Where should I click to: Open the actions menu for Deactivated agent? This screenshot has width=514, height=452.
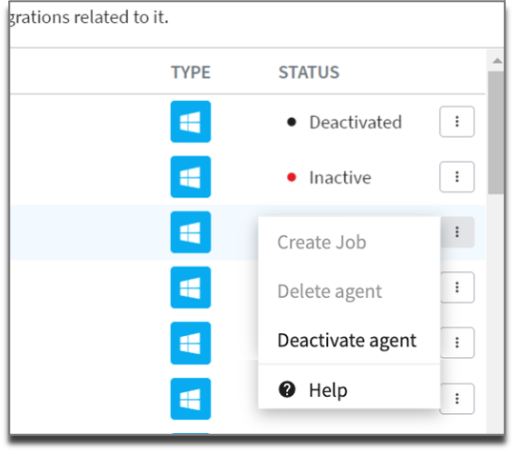tap(457, 122)
